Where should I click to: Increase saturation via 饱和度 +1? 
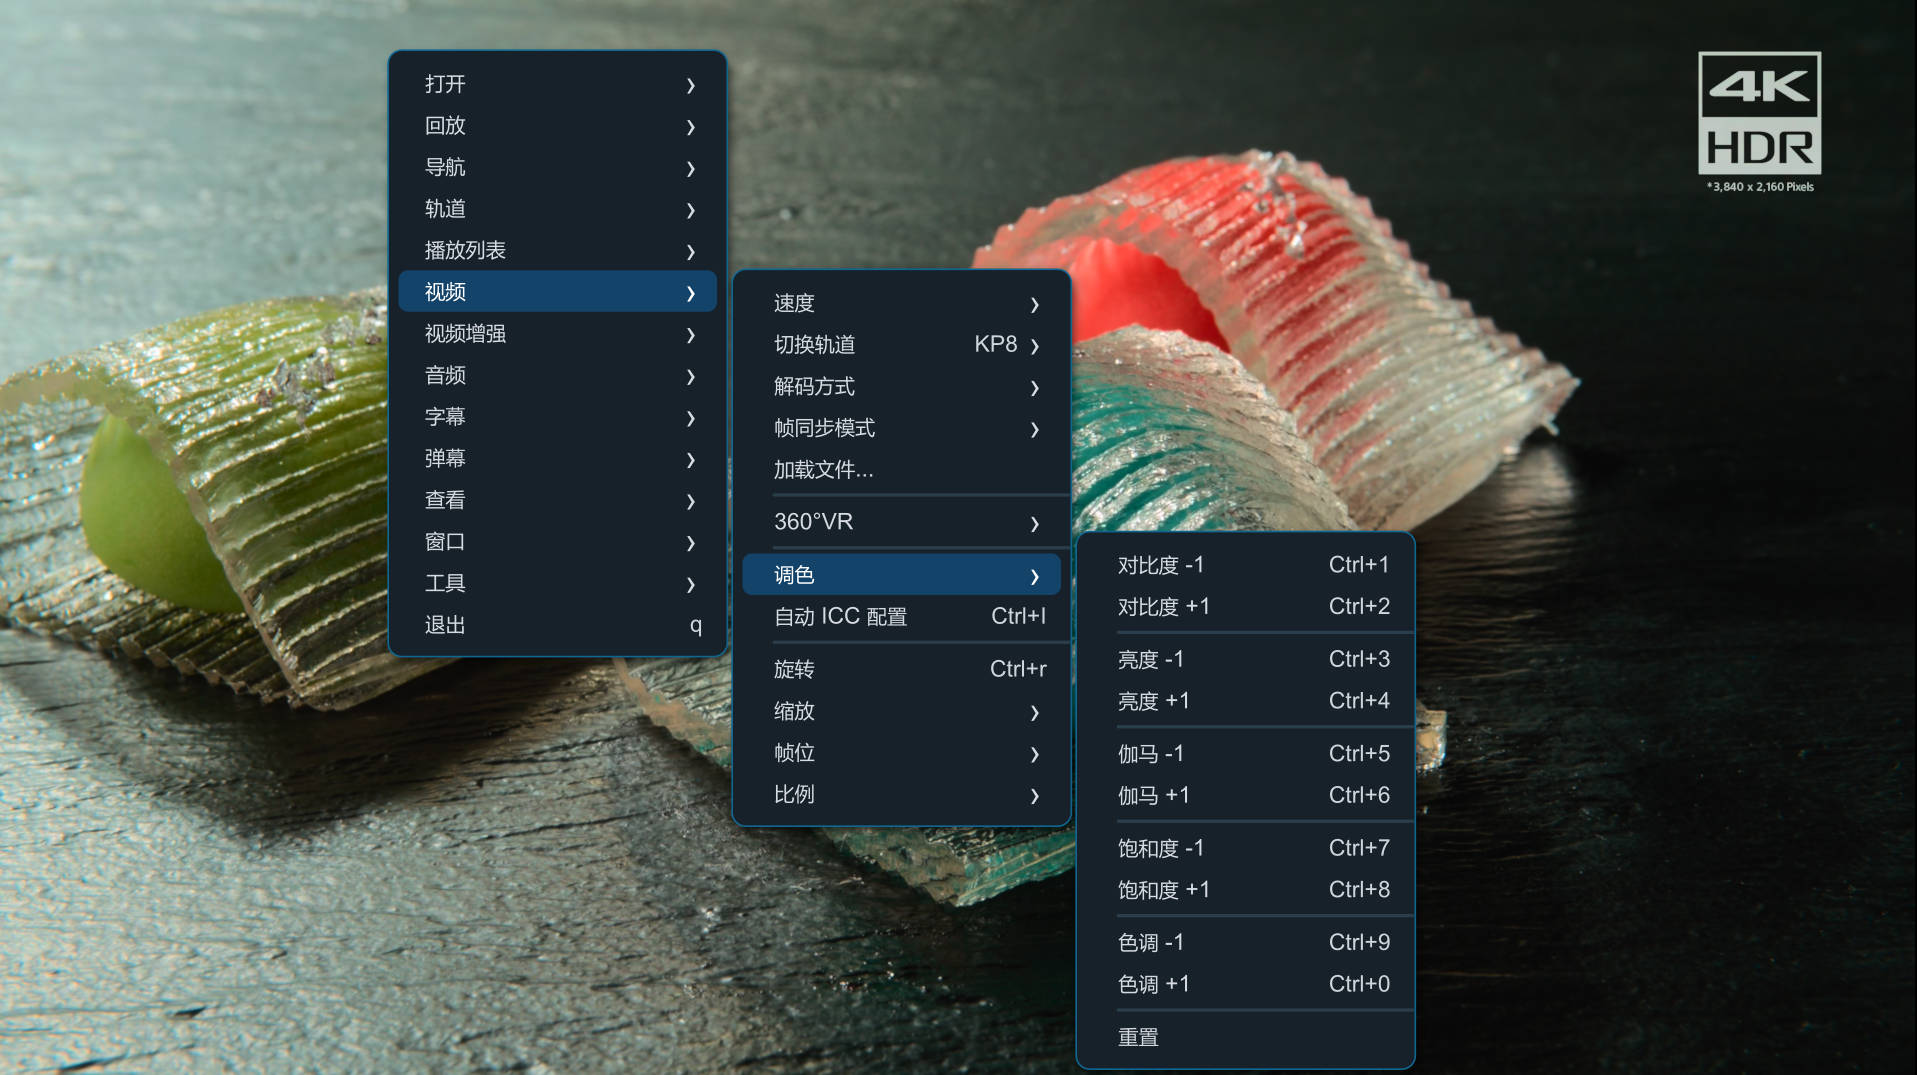(1245, 890)
